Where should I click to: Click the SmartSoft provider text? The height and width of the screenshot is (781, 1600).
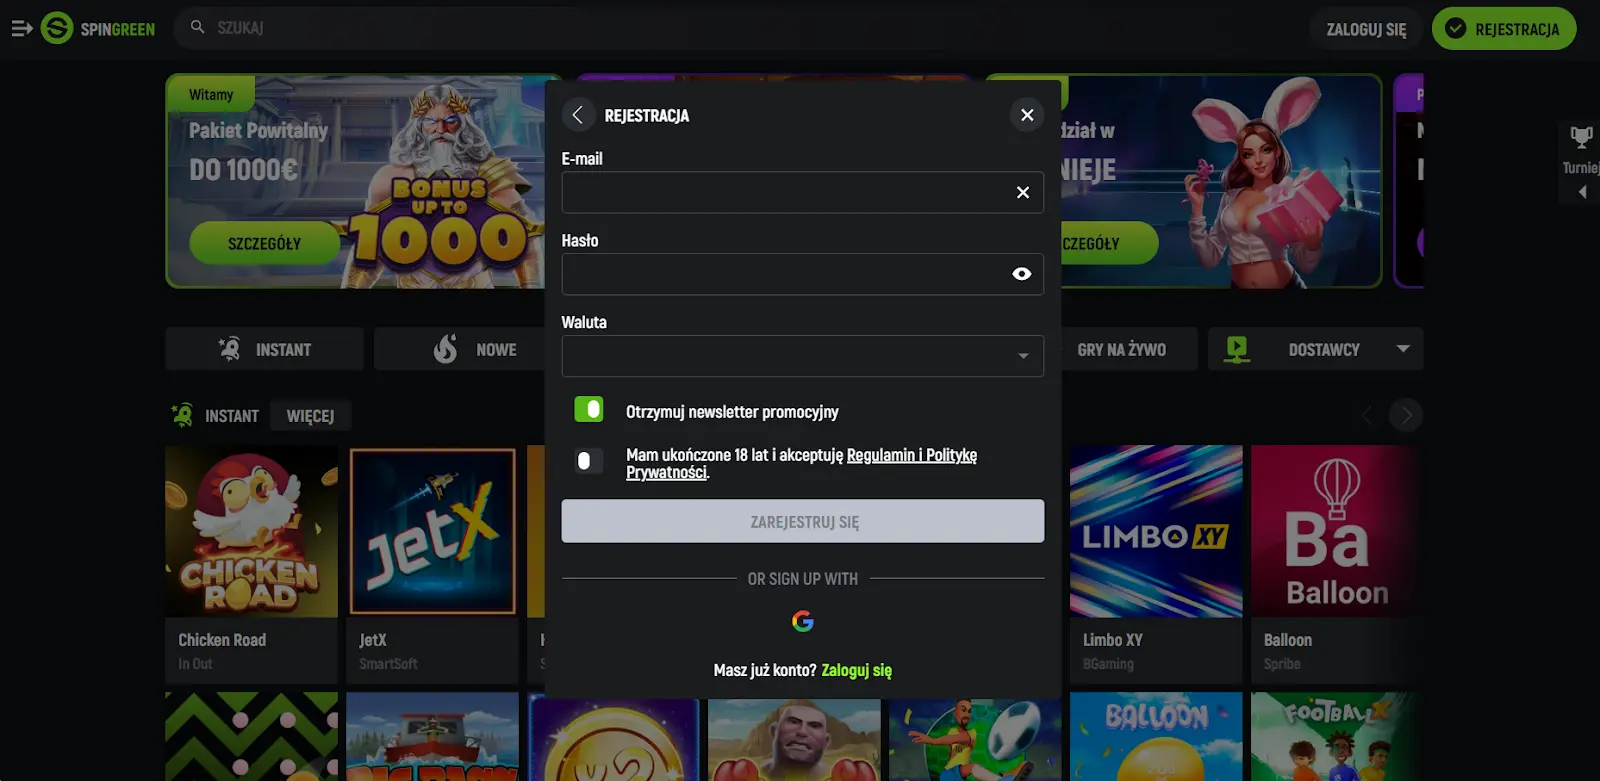388,664
